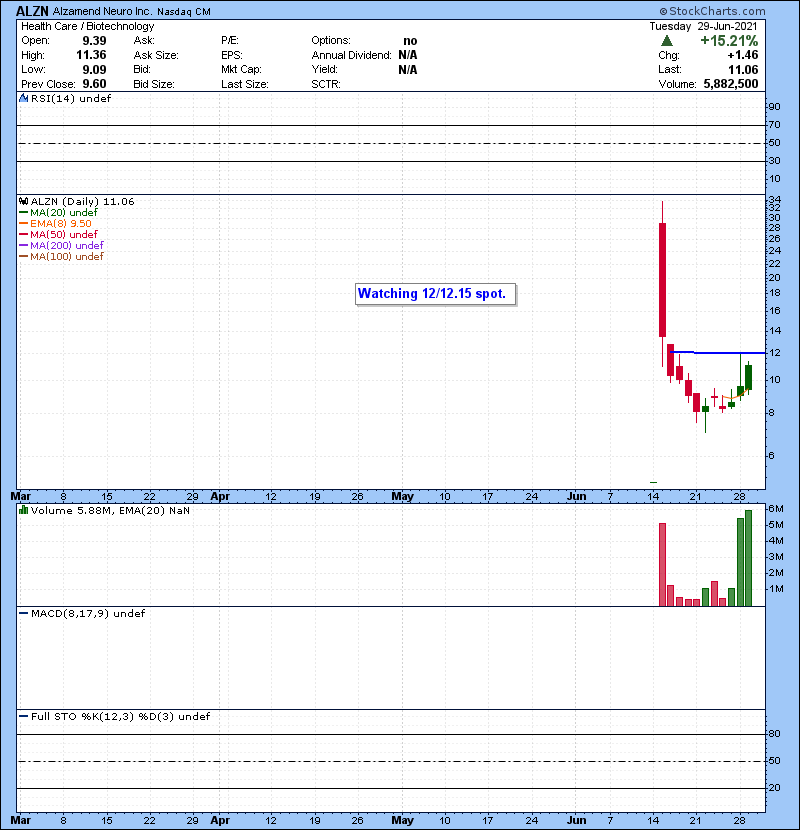The height and width of the screenshot is (830, 800).
Task: Click the 80 label on the stochastic axis
Action: click(774, 734)
